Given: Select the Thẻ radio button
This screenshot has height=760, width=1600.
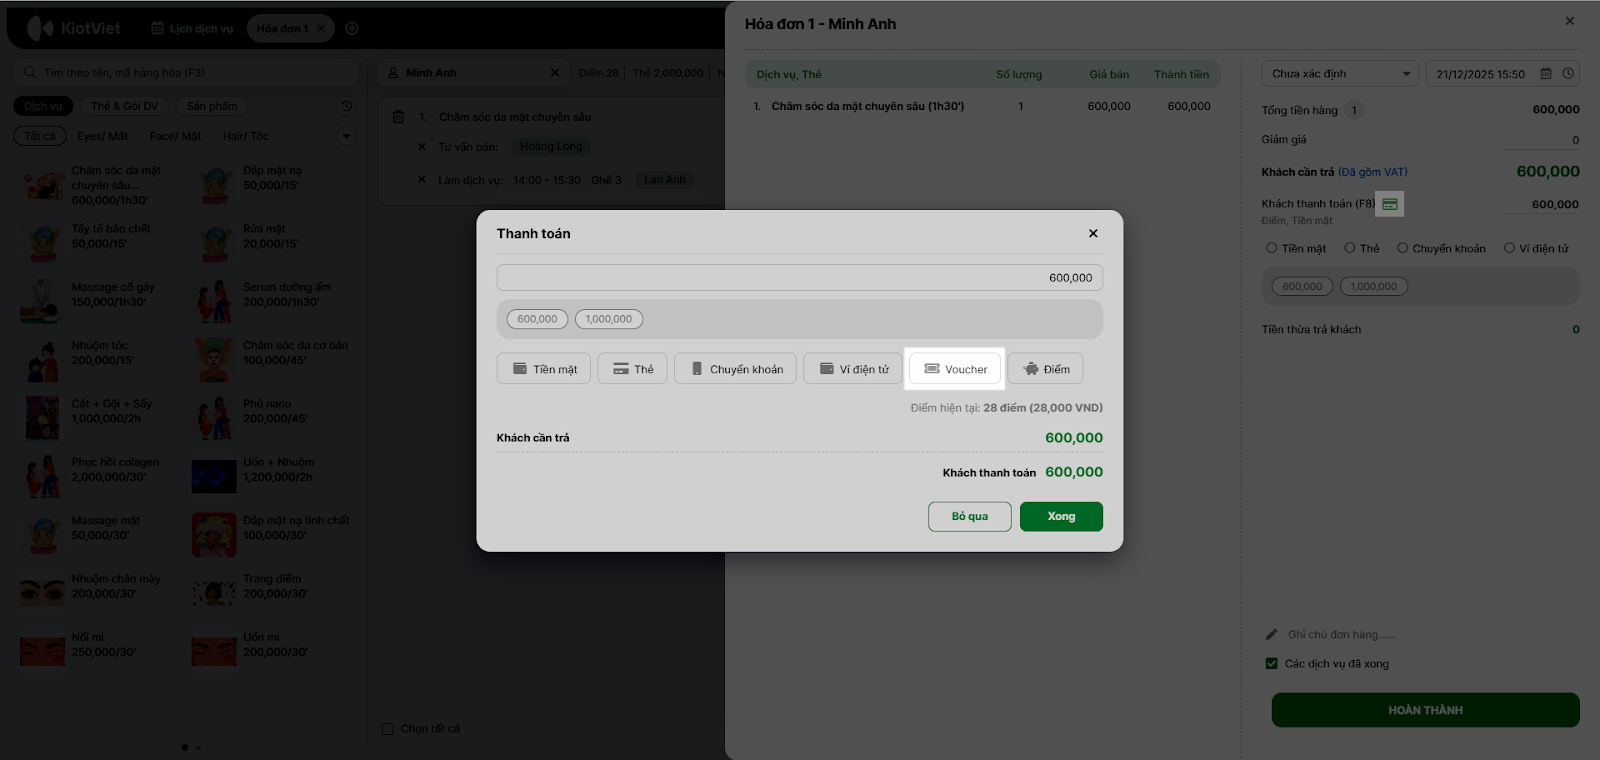Looking at the screenshot, I should 1350,248.
